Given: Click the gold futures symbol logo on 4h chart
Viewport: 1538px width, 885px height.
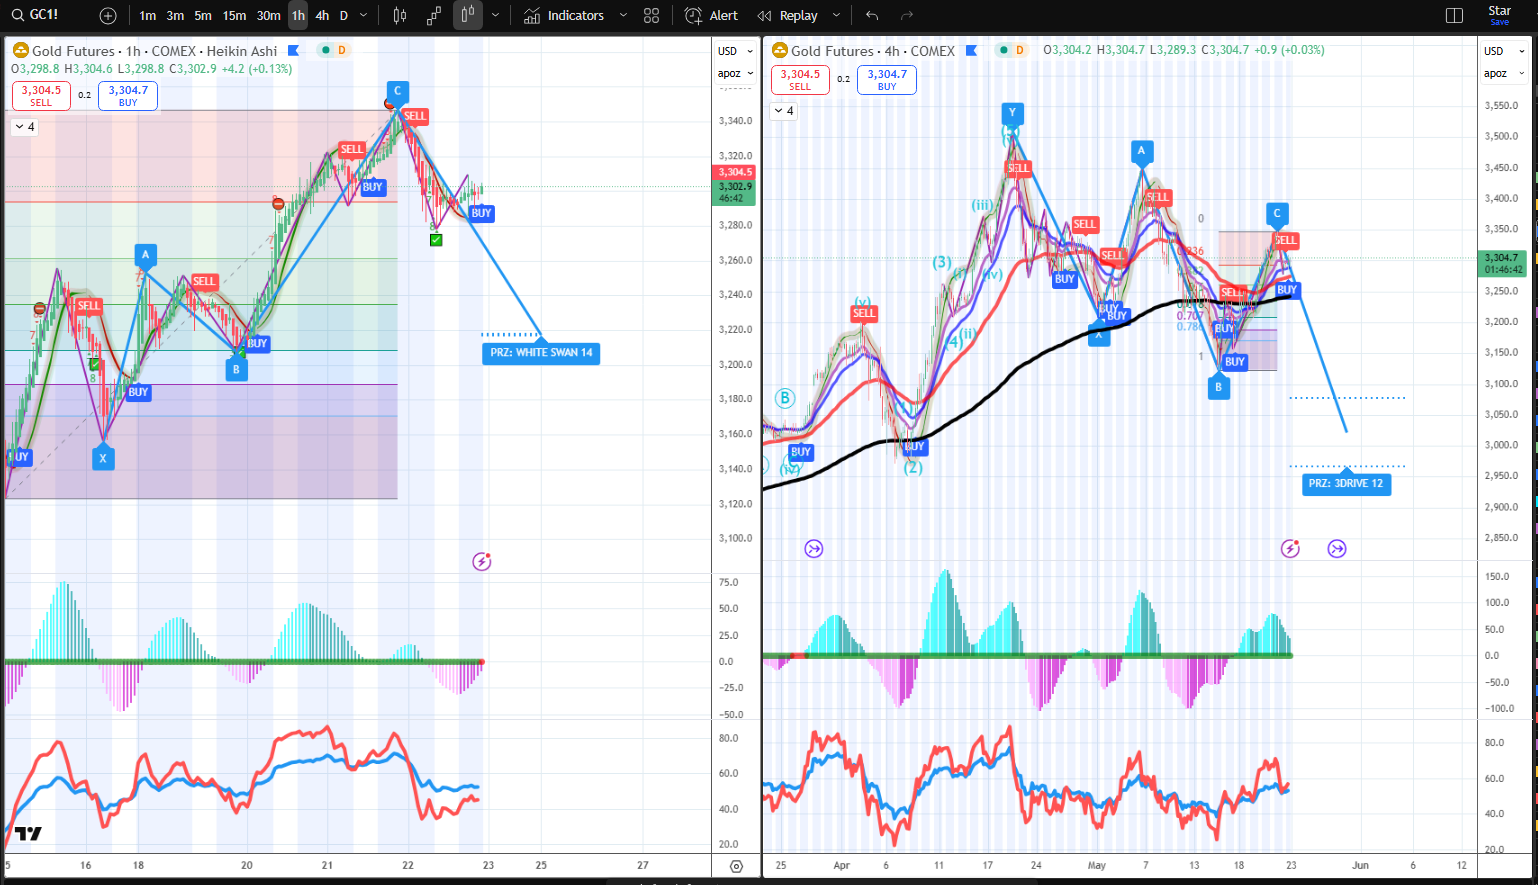Looking at the screenshot, I should tap(779, 50).
